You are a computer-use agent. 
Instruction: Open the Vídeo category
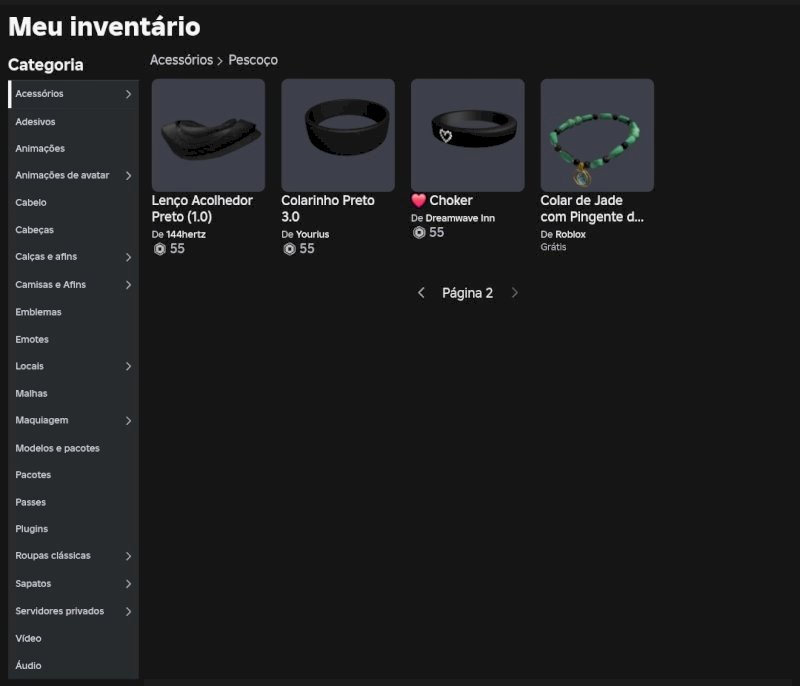73,638
